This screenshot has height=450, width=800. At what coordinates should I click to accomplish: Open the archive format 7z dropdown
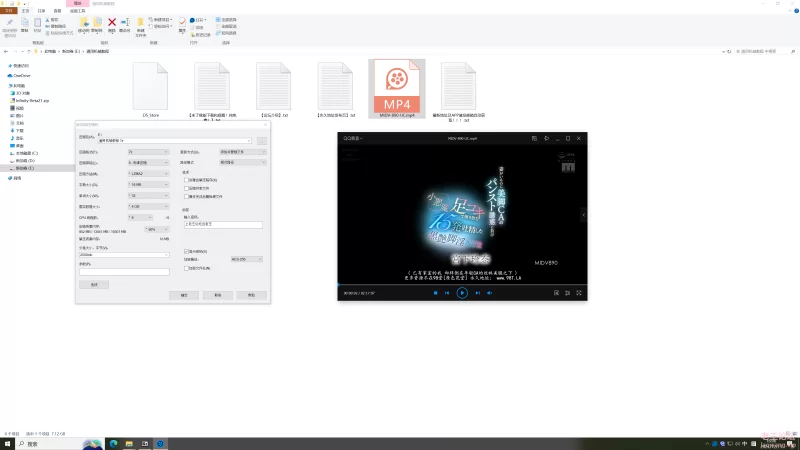pyautogui.click(x=148, y=152)
